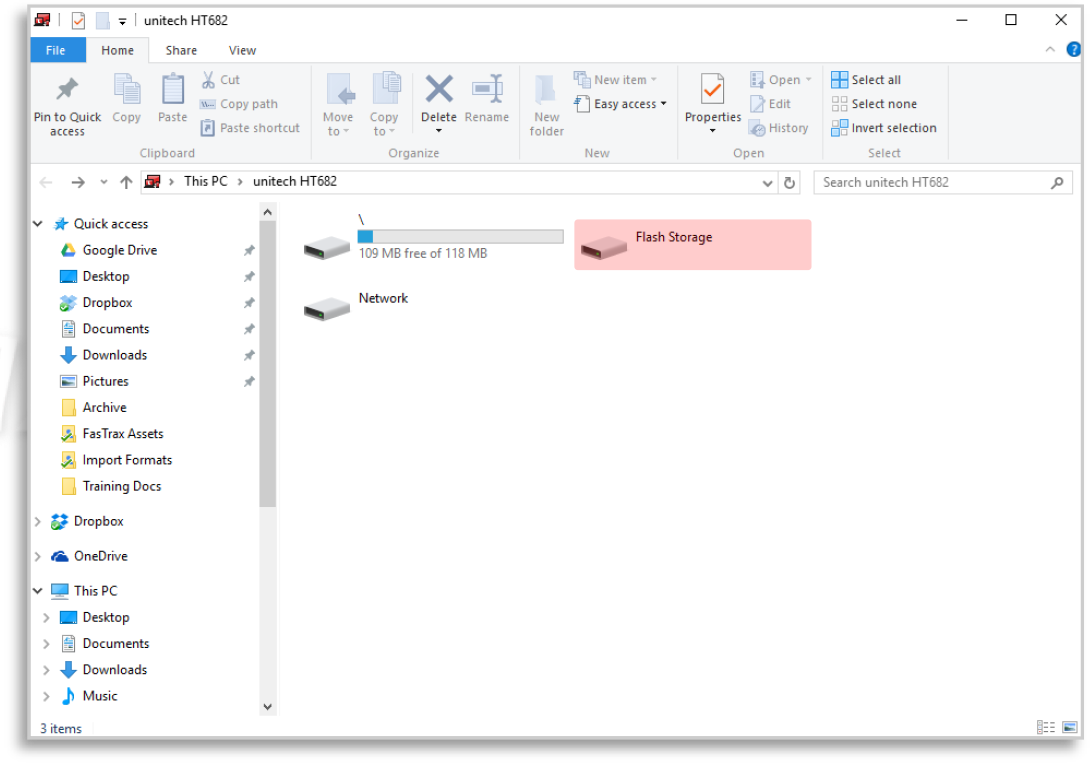Click Copy path in ribbon

[239, 104]
